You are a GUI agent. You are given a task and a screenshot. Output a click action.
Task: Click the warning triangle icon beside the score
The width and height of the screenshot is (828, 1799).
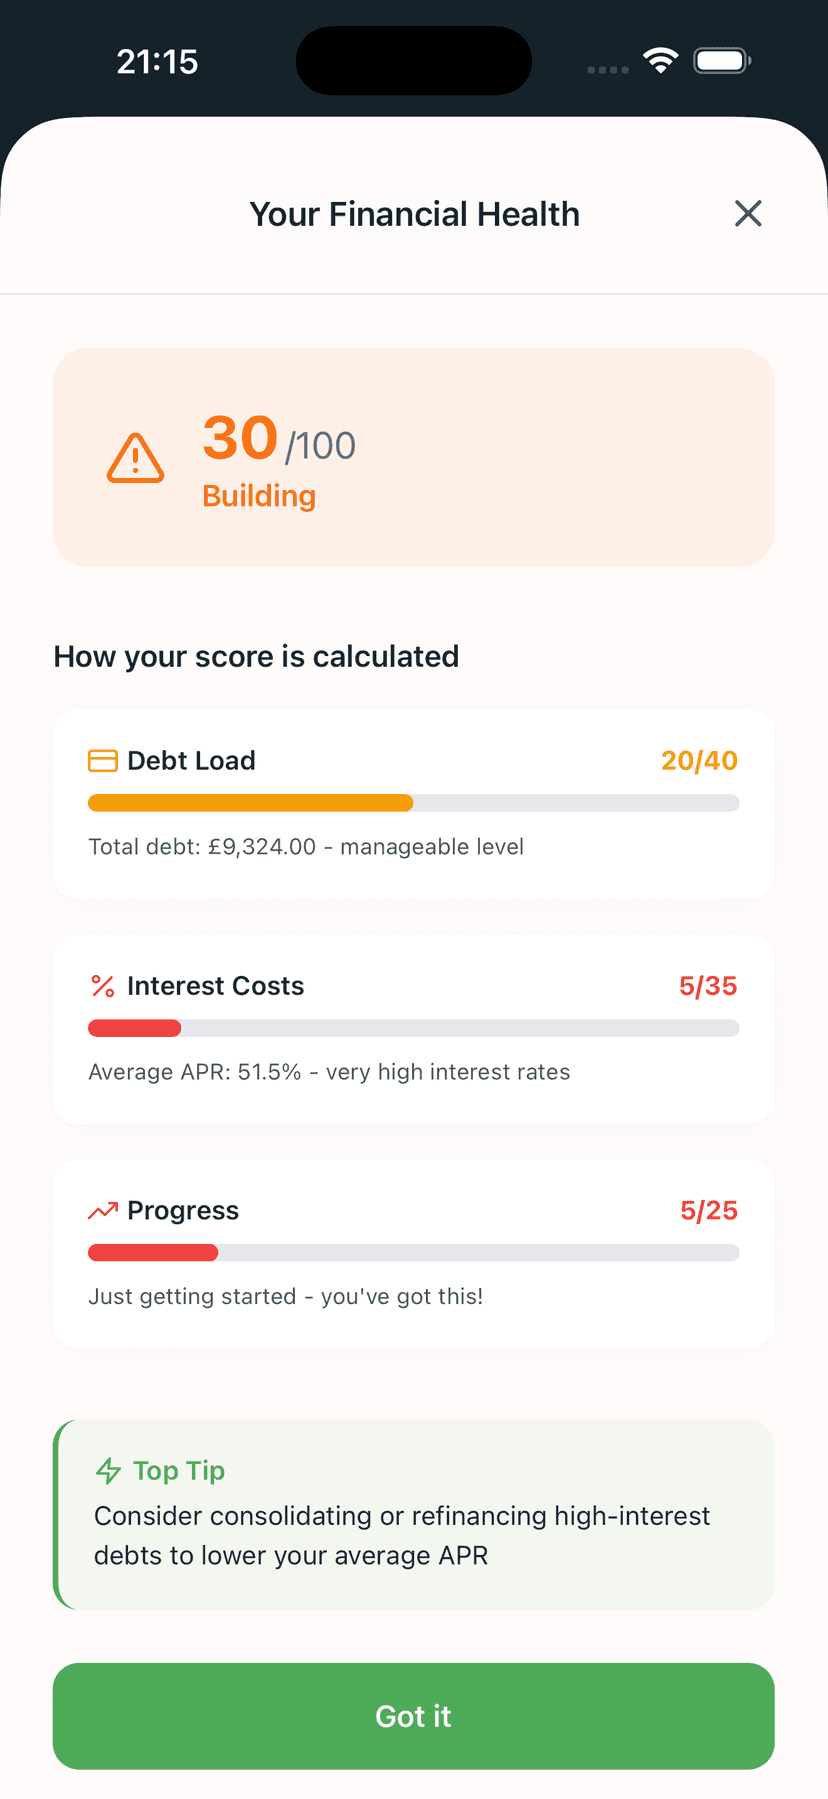(x=135, y=458)
